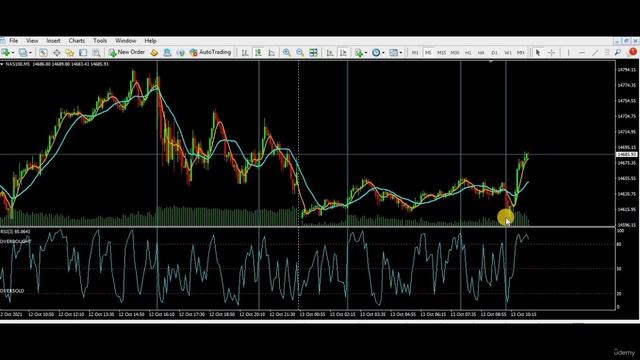Viewport: 640px width, 360px height.
Task: Open the search magnifier icon
Action: click(x=618, y=53)
